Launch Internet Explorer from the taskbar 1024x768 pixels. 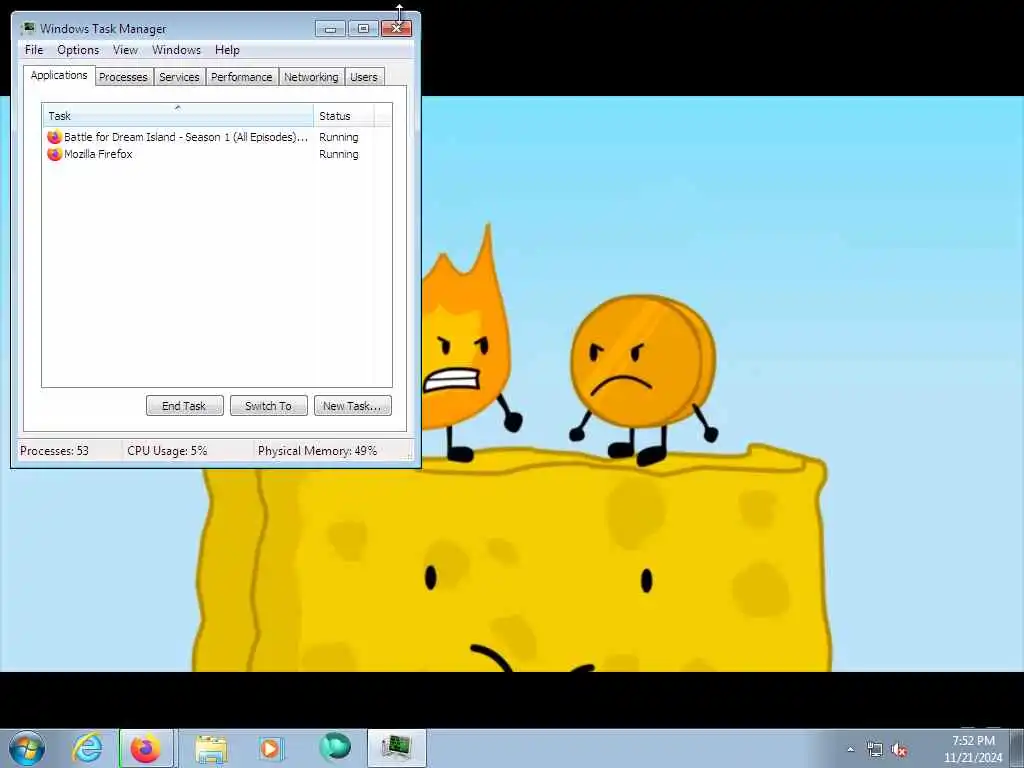[88, 748]
